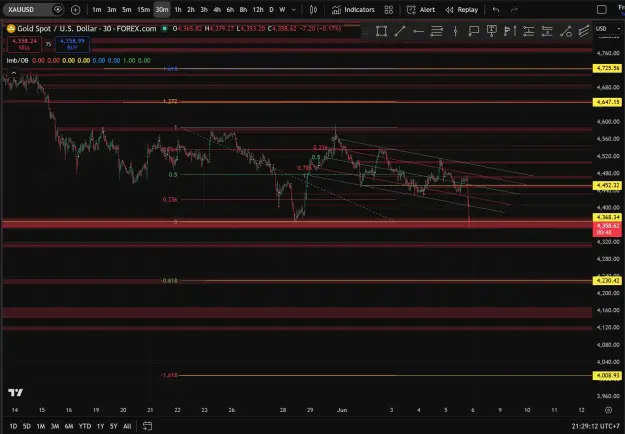Open the candlestick chart style menu
The width and height of the screenshot is (625, 434).
(x=314, y=10)
